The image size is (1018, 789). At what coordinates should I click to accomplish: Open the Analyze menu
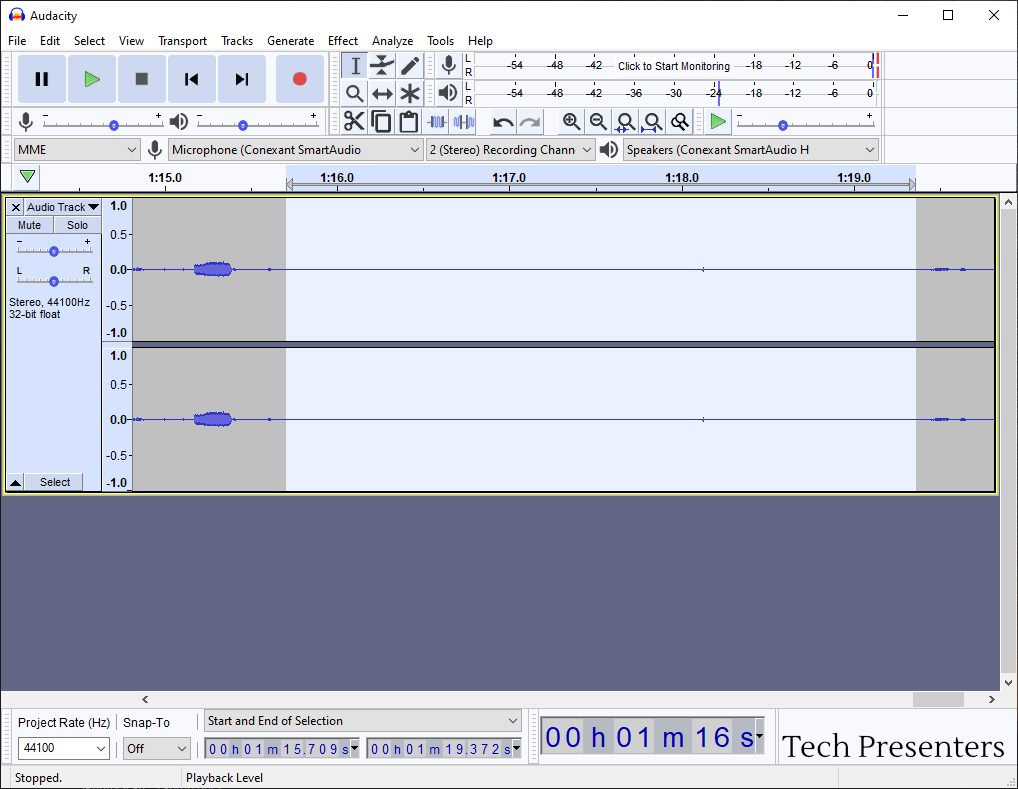393,41
